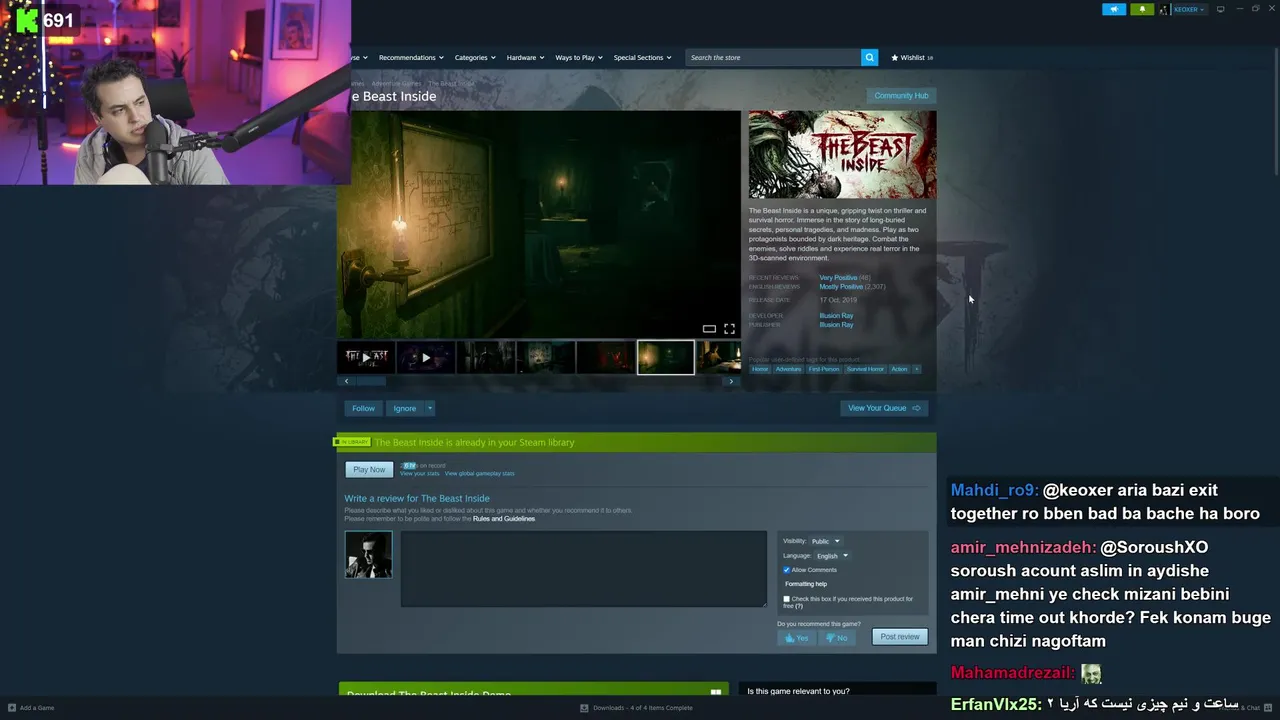Viewport: 1280px width, 720px height.
Task: Open the Ways to Play dropdown
Action: coord(579,58)
